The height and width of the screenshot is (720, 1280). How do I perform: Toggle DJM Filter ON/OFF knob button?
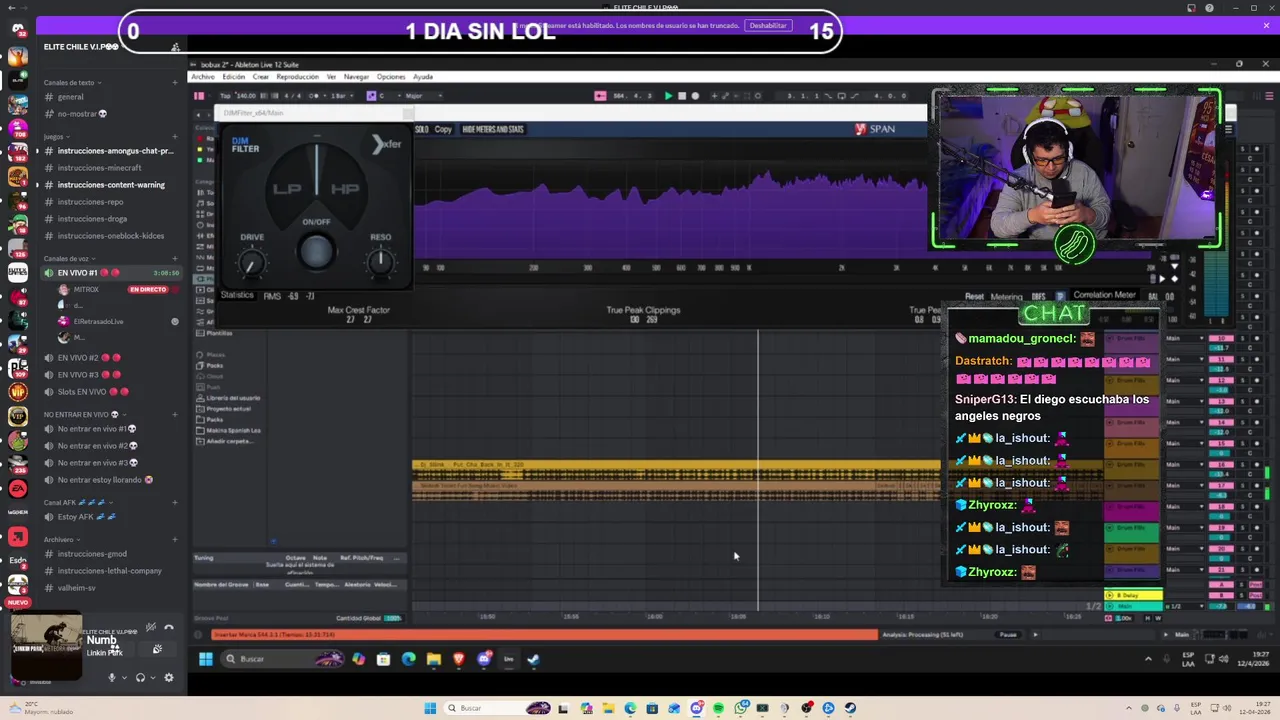[x=316, y=251]
